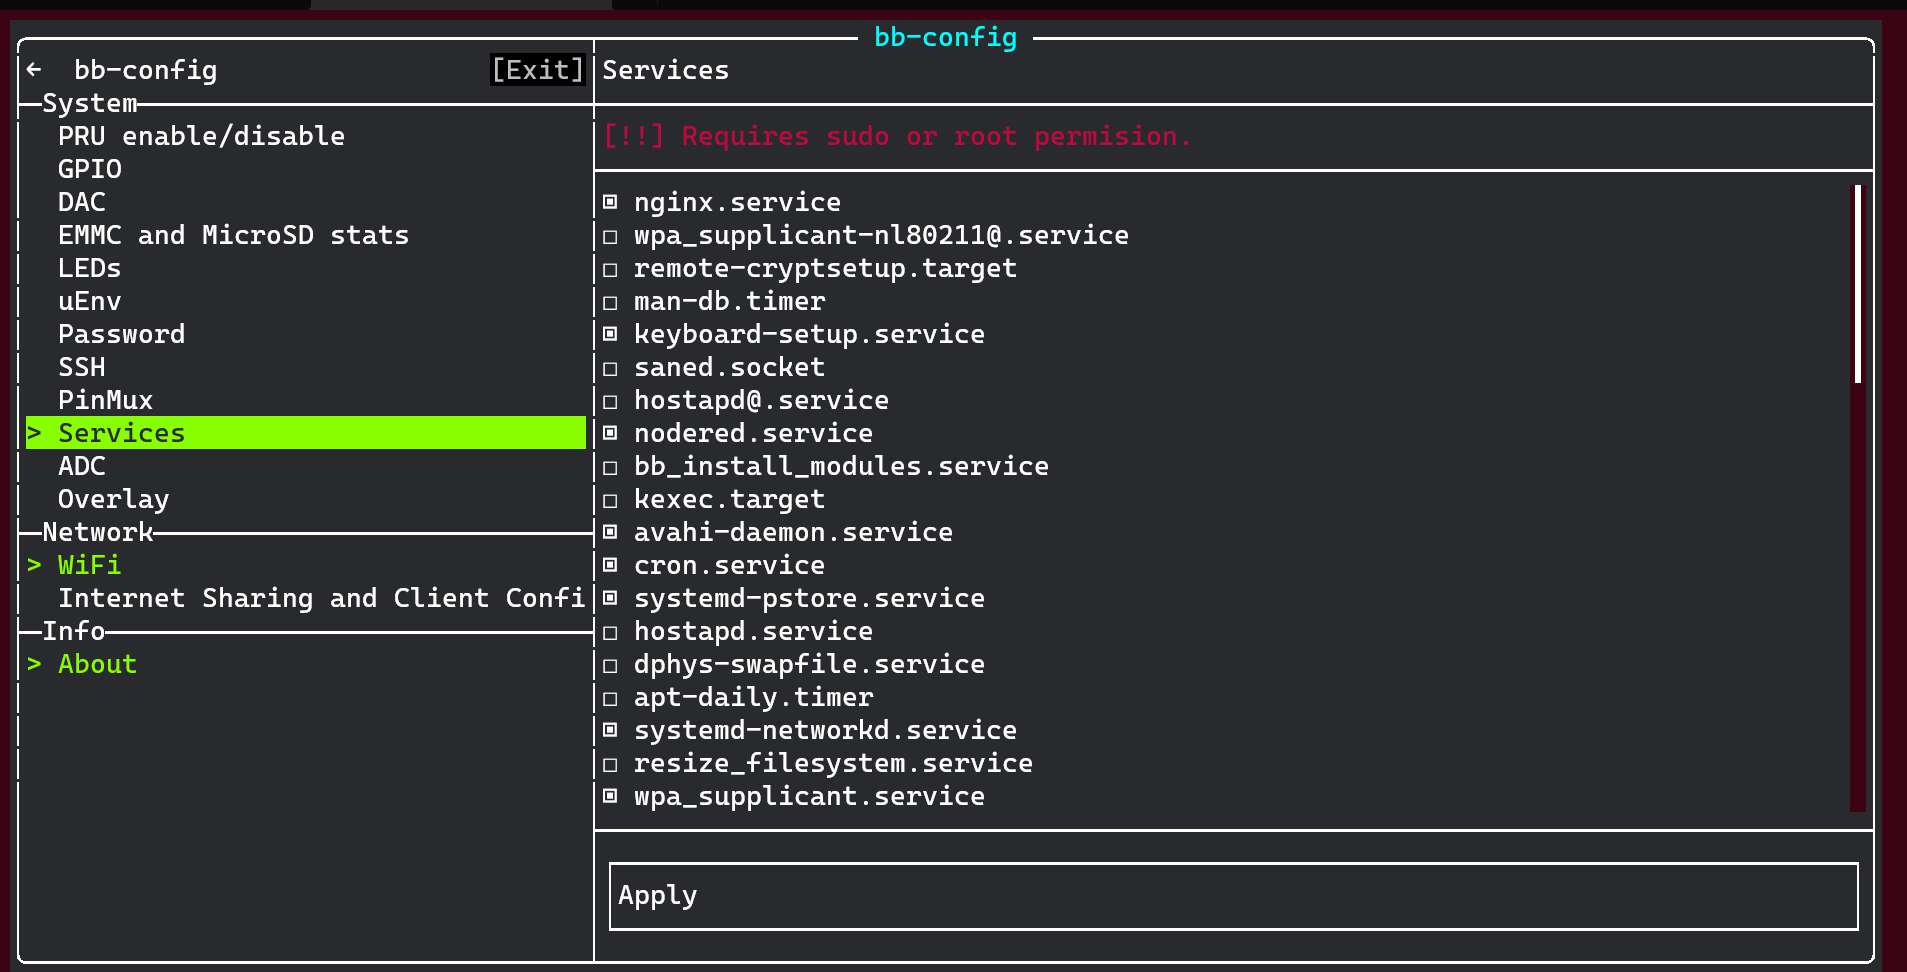Click the services list scrollbar
This screenshot has height=972, width=1907.
(x=1856, y=285)
